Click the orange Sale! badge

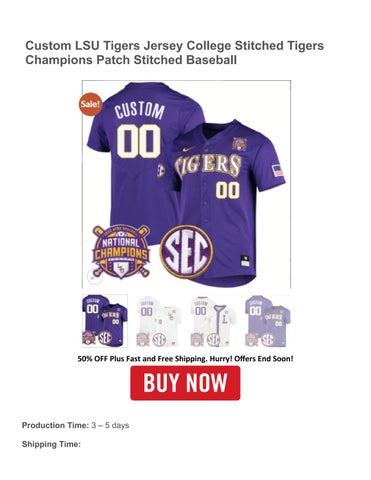[90, 104]
